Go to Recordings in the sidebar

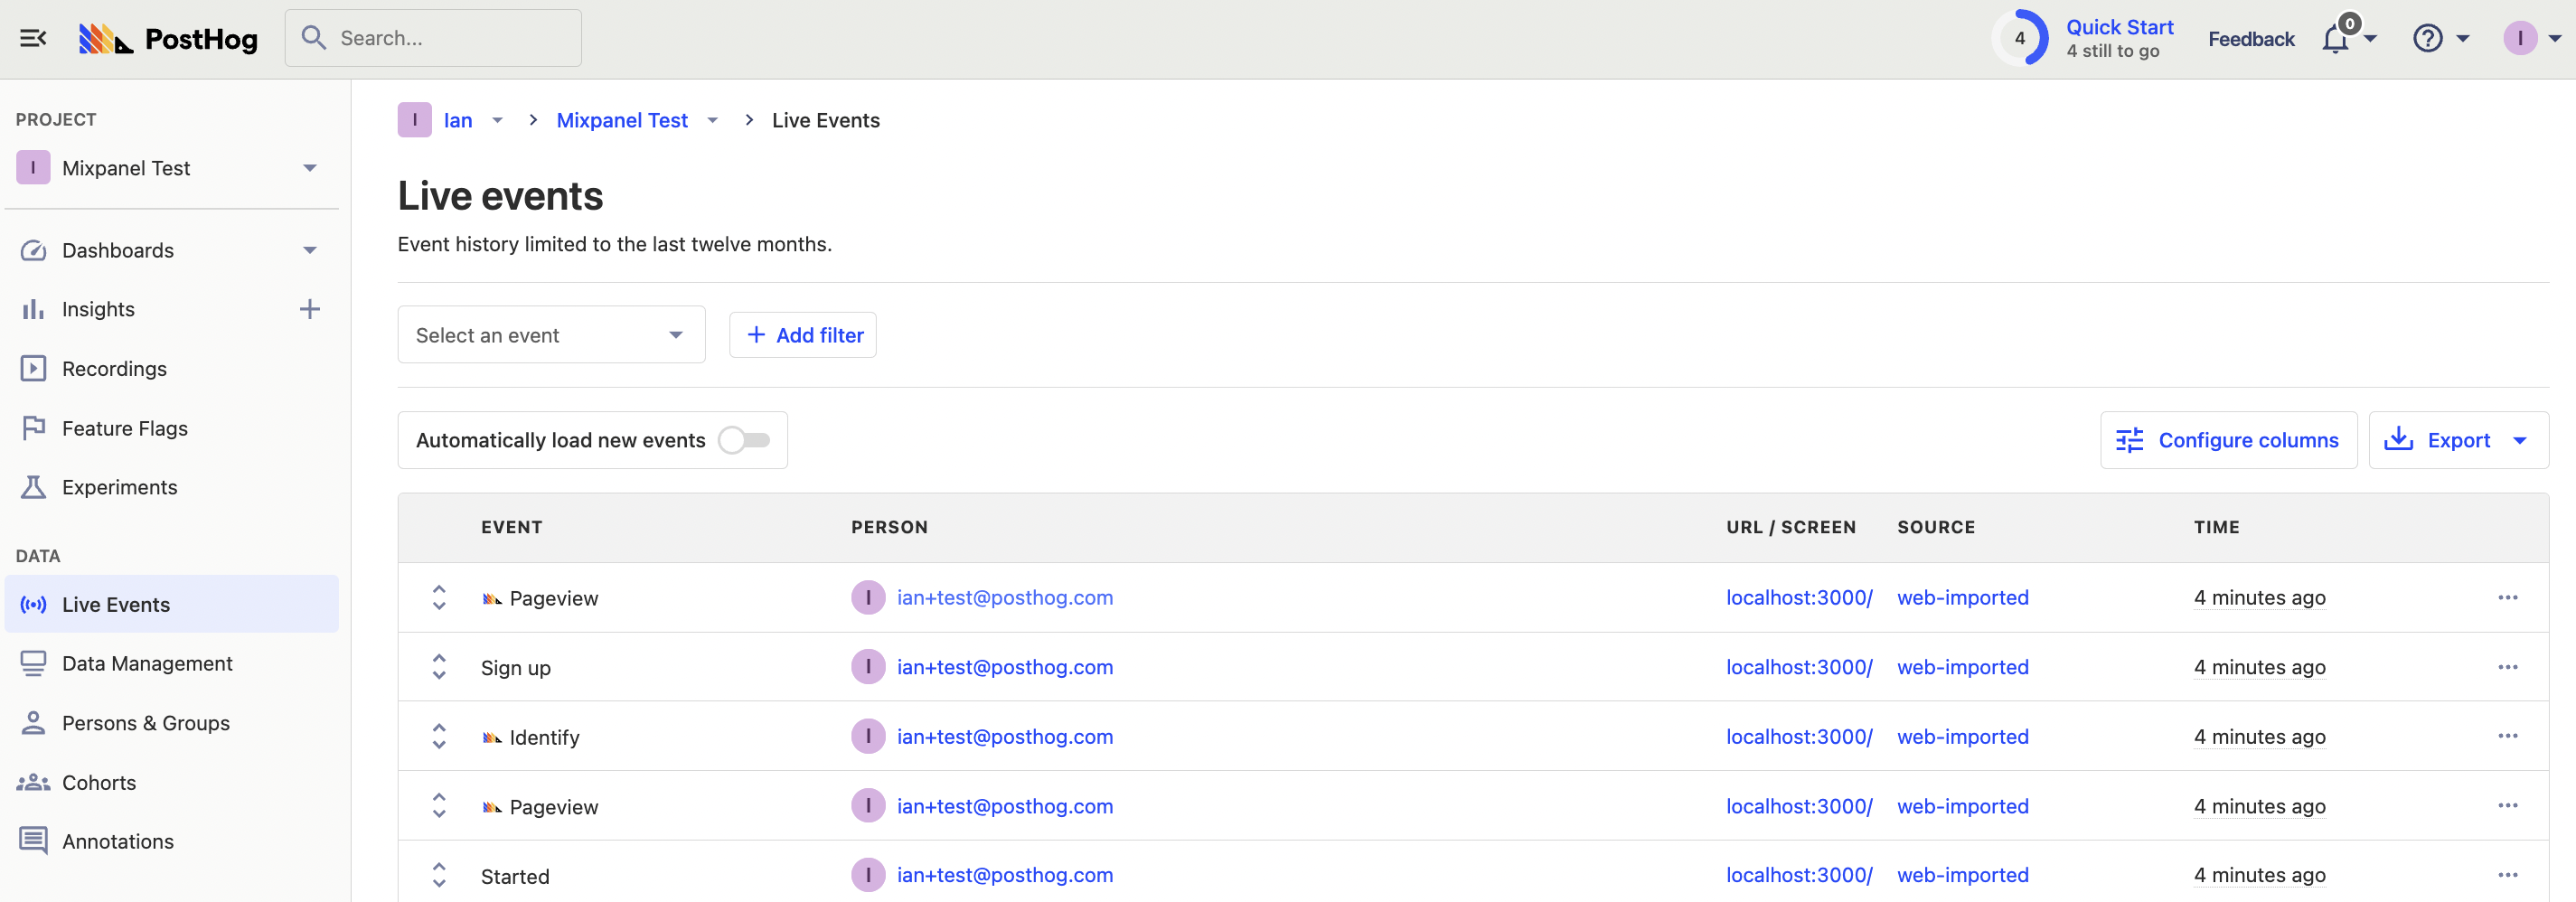[114, 369]
